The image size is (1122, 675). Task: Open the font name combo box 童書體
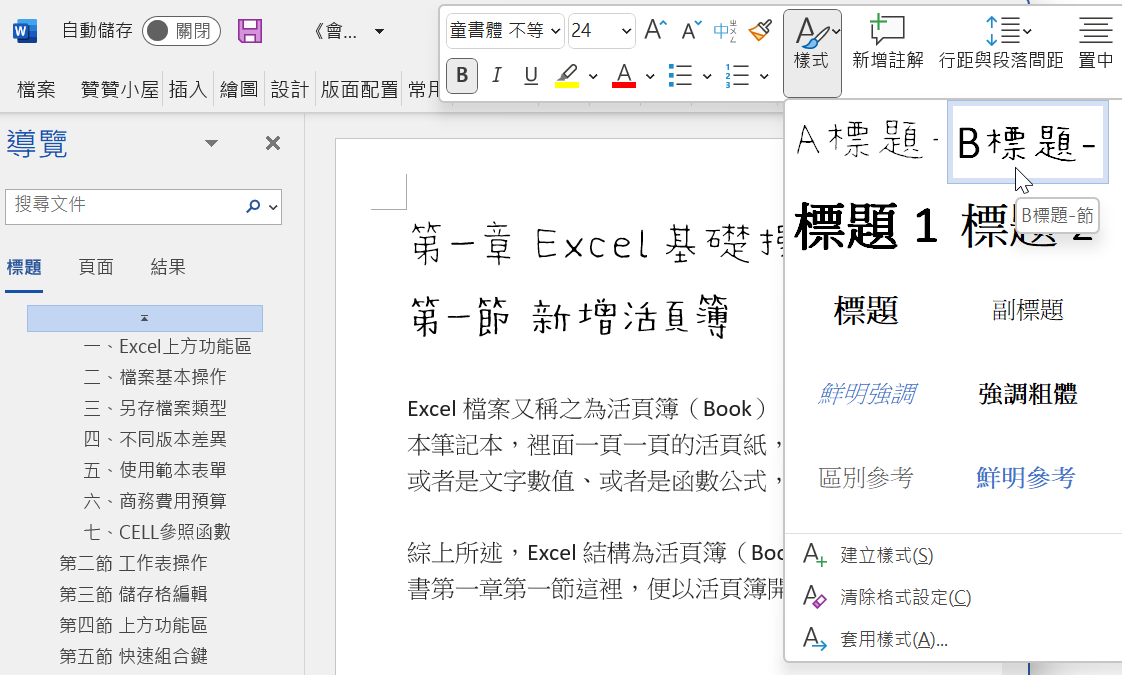click(x=505, y=31)
